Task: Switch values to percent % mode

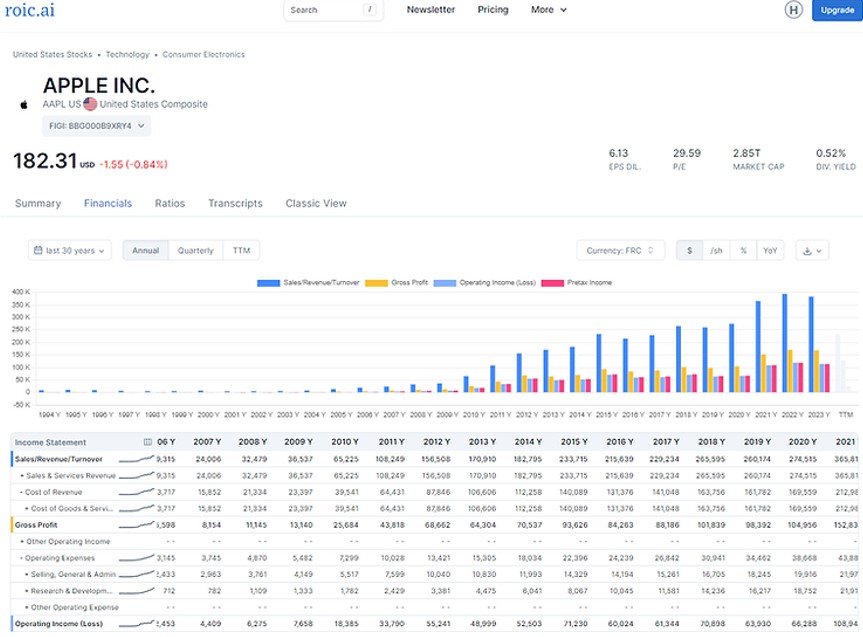Action: (x=743, y=251)
